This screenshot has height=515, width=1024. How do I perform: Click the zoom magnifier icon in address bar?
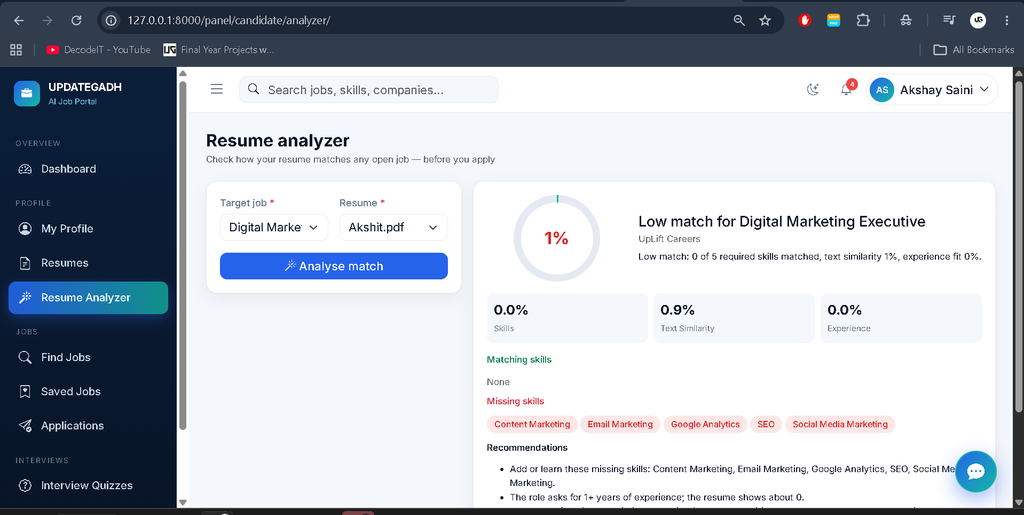click(739, 20)
